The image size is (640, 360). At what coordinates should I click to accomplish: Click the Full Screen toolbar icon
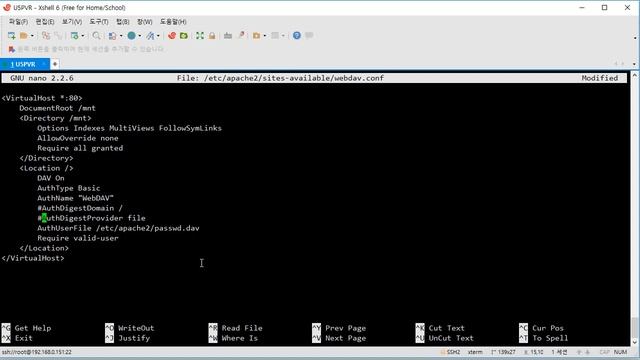coord(200,36)
